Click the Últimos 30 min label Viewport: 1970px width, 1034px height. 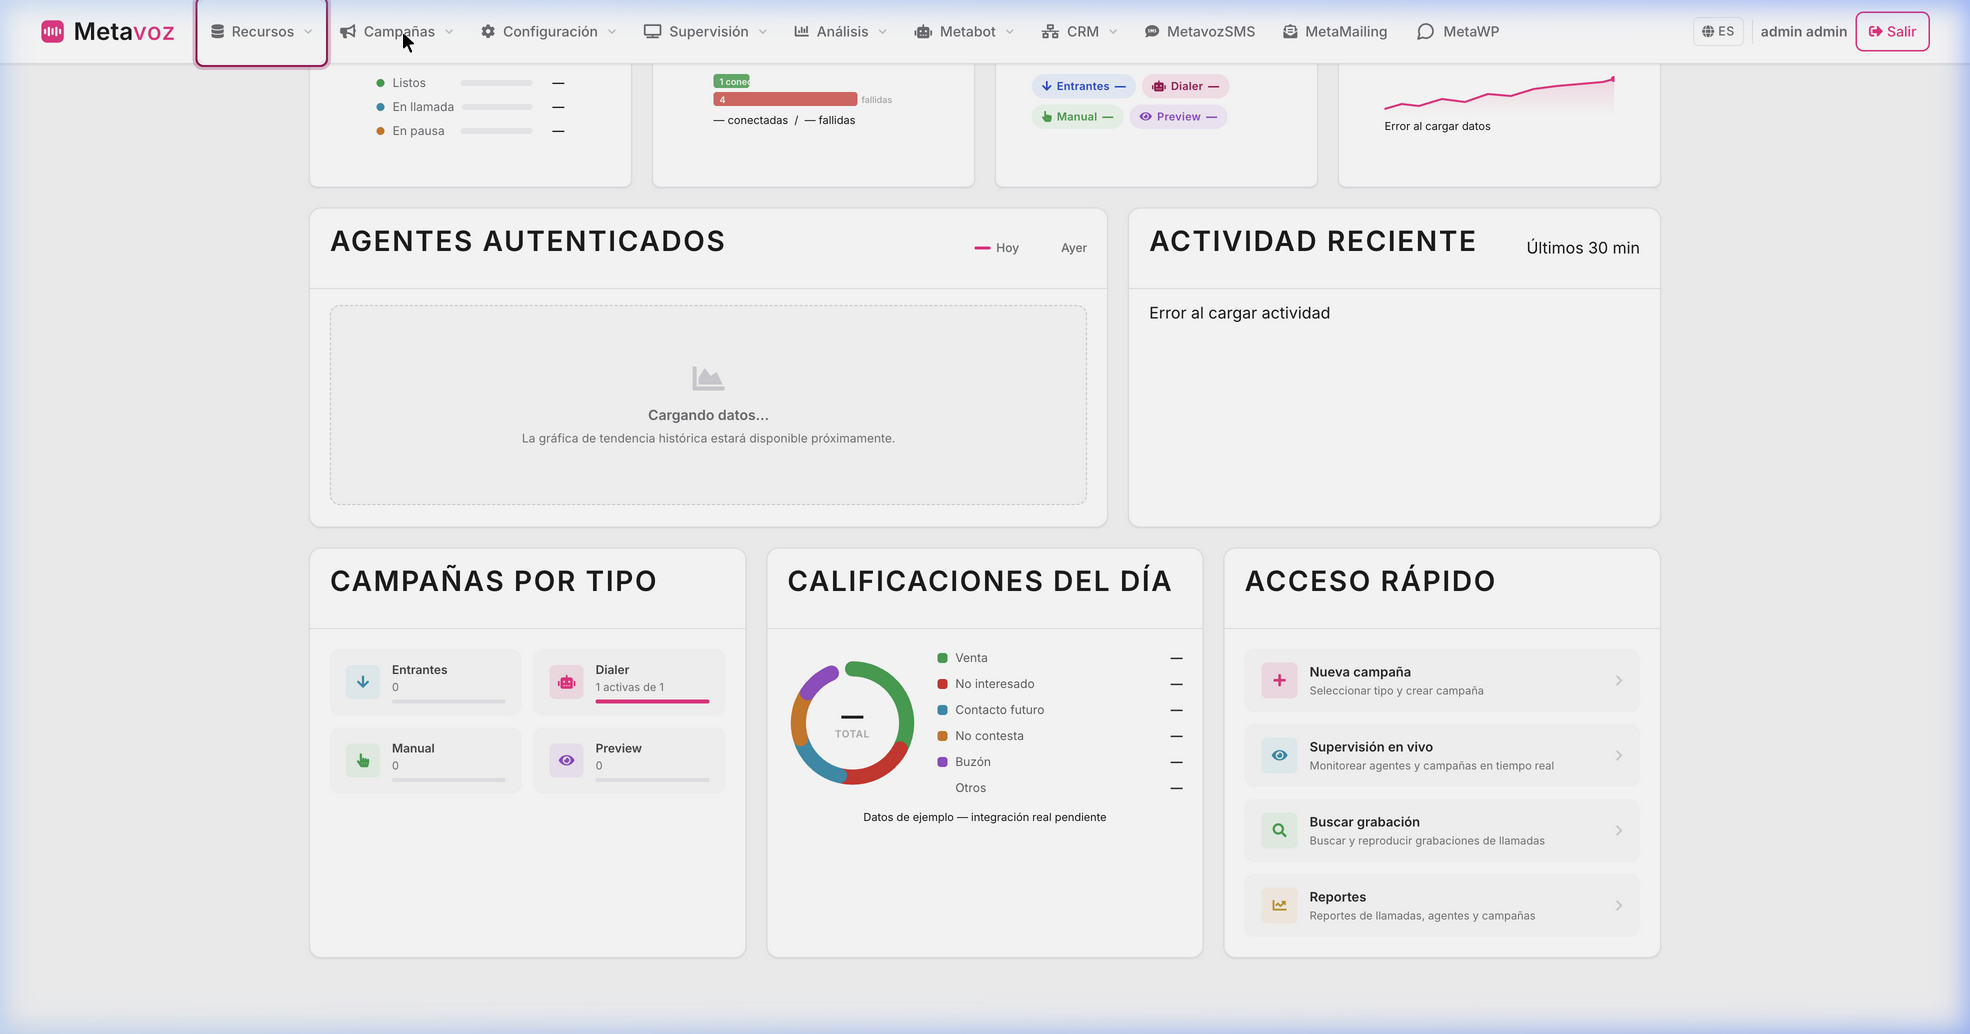click(1582, 248)
